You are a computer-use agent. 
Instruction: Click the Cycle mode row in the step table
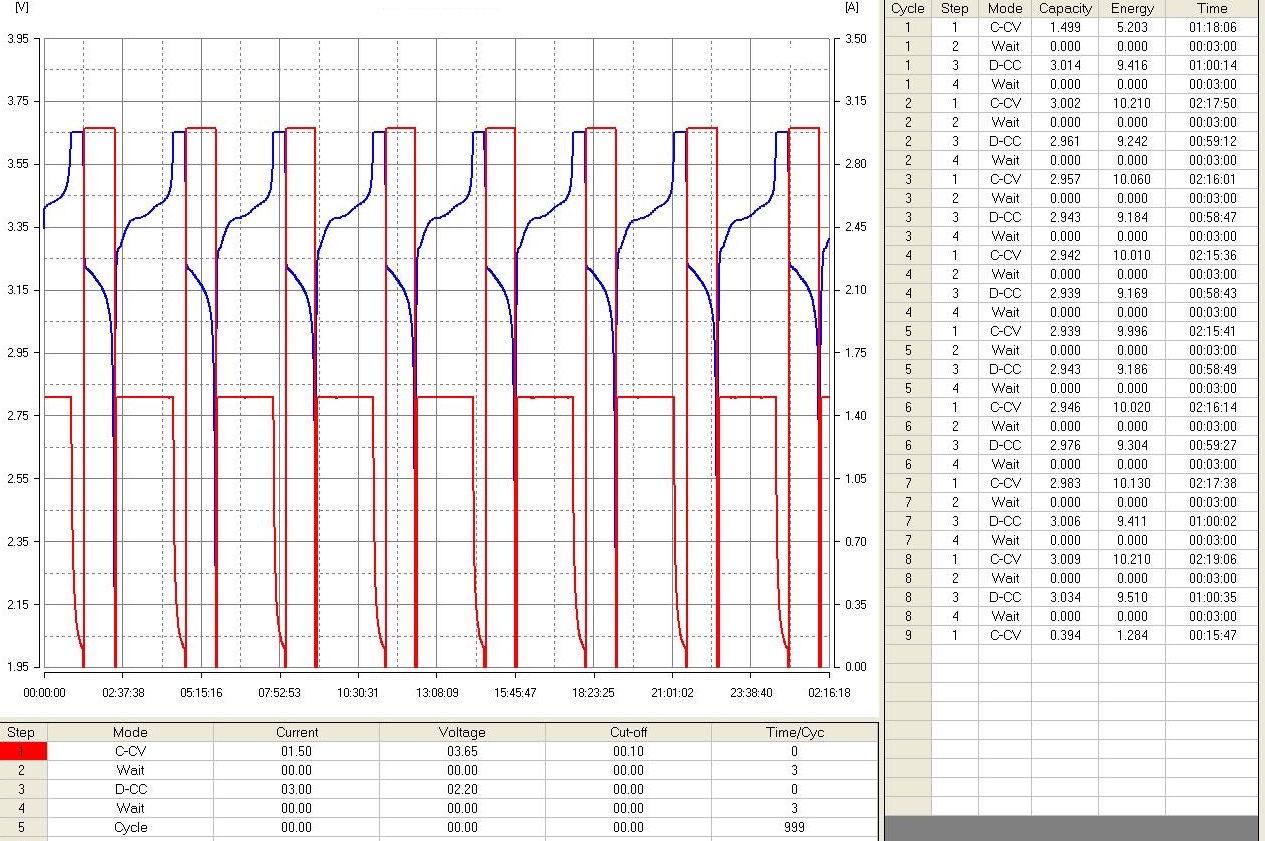coord(131,827)
